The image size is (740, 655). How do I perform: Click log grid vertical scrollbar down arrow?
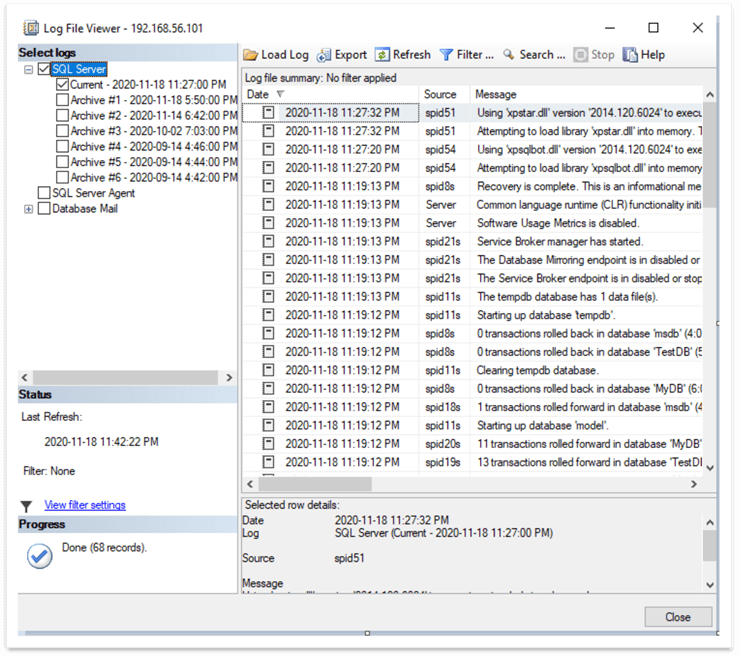[710, 468]
